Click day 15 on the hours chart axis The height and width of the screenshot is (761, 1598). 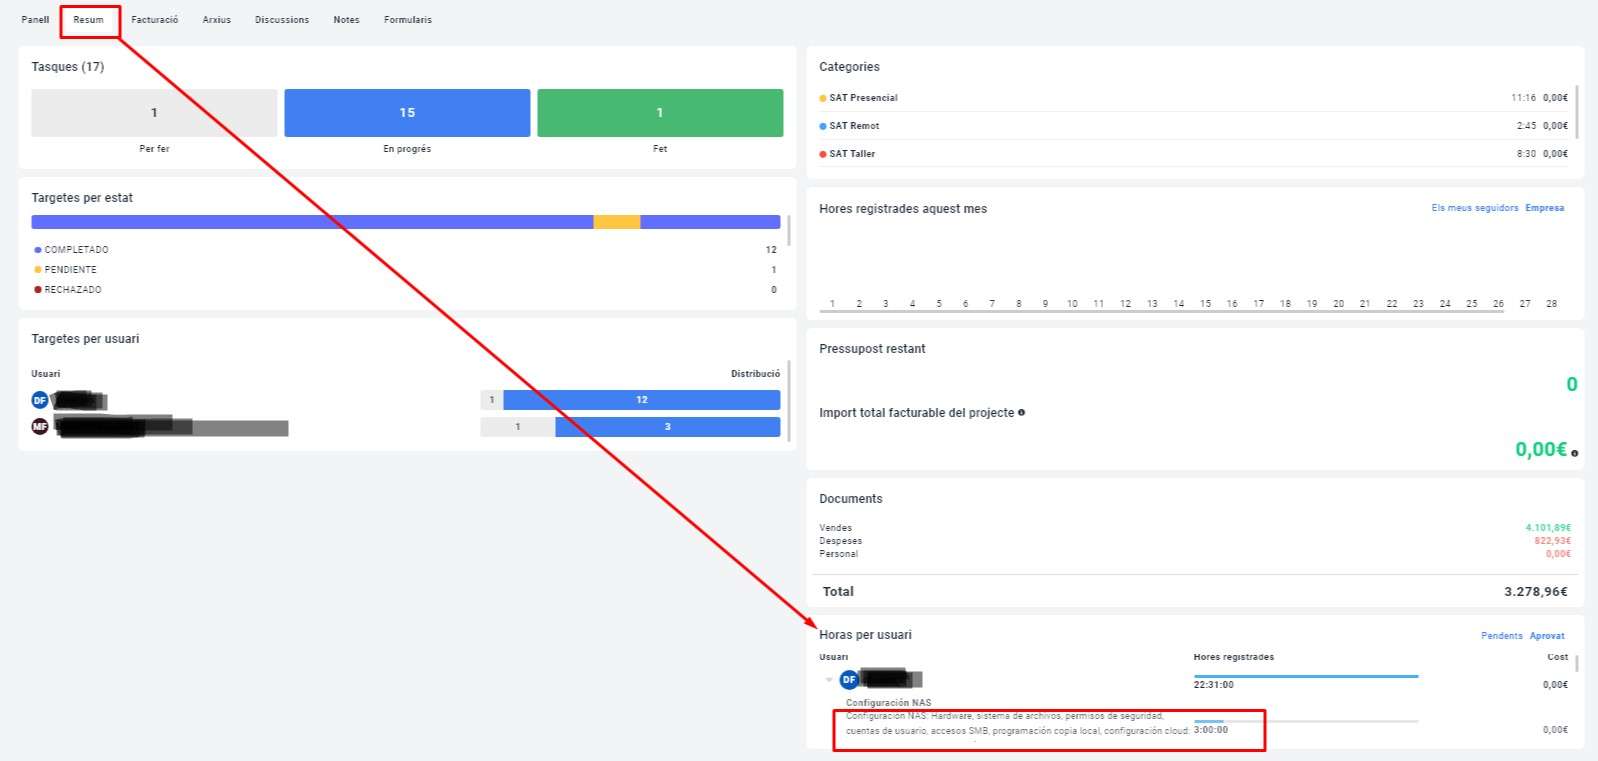pos(1205,304)
